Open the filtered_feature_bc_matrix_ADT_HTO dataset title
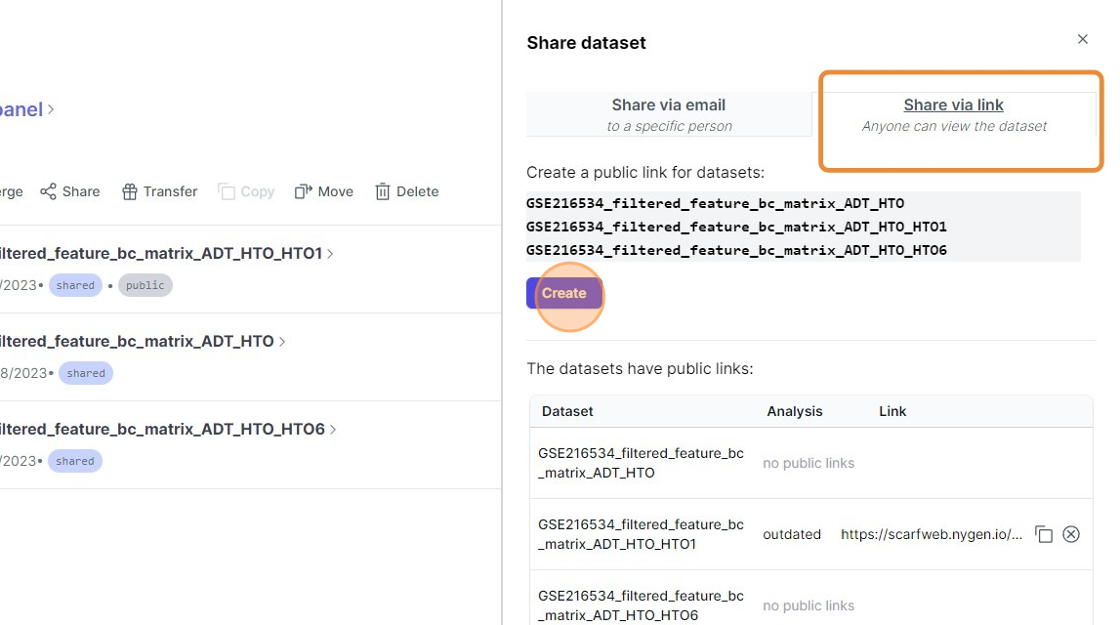This screenshot has height=625, width=1120. point(135,341)
